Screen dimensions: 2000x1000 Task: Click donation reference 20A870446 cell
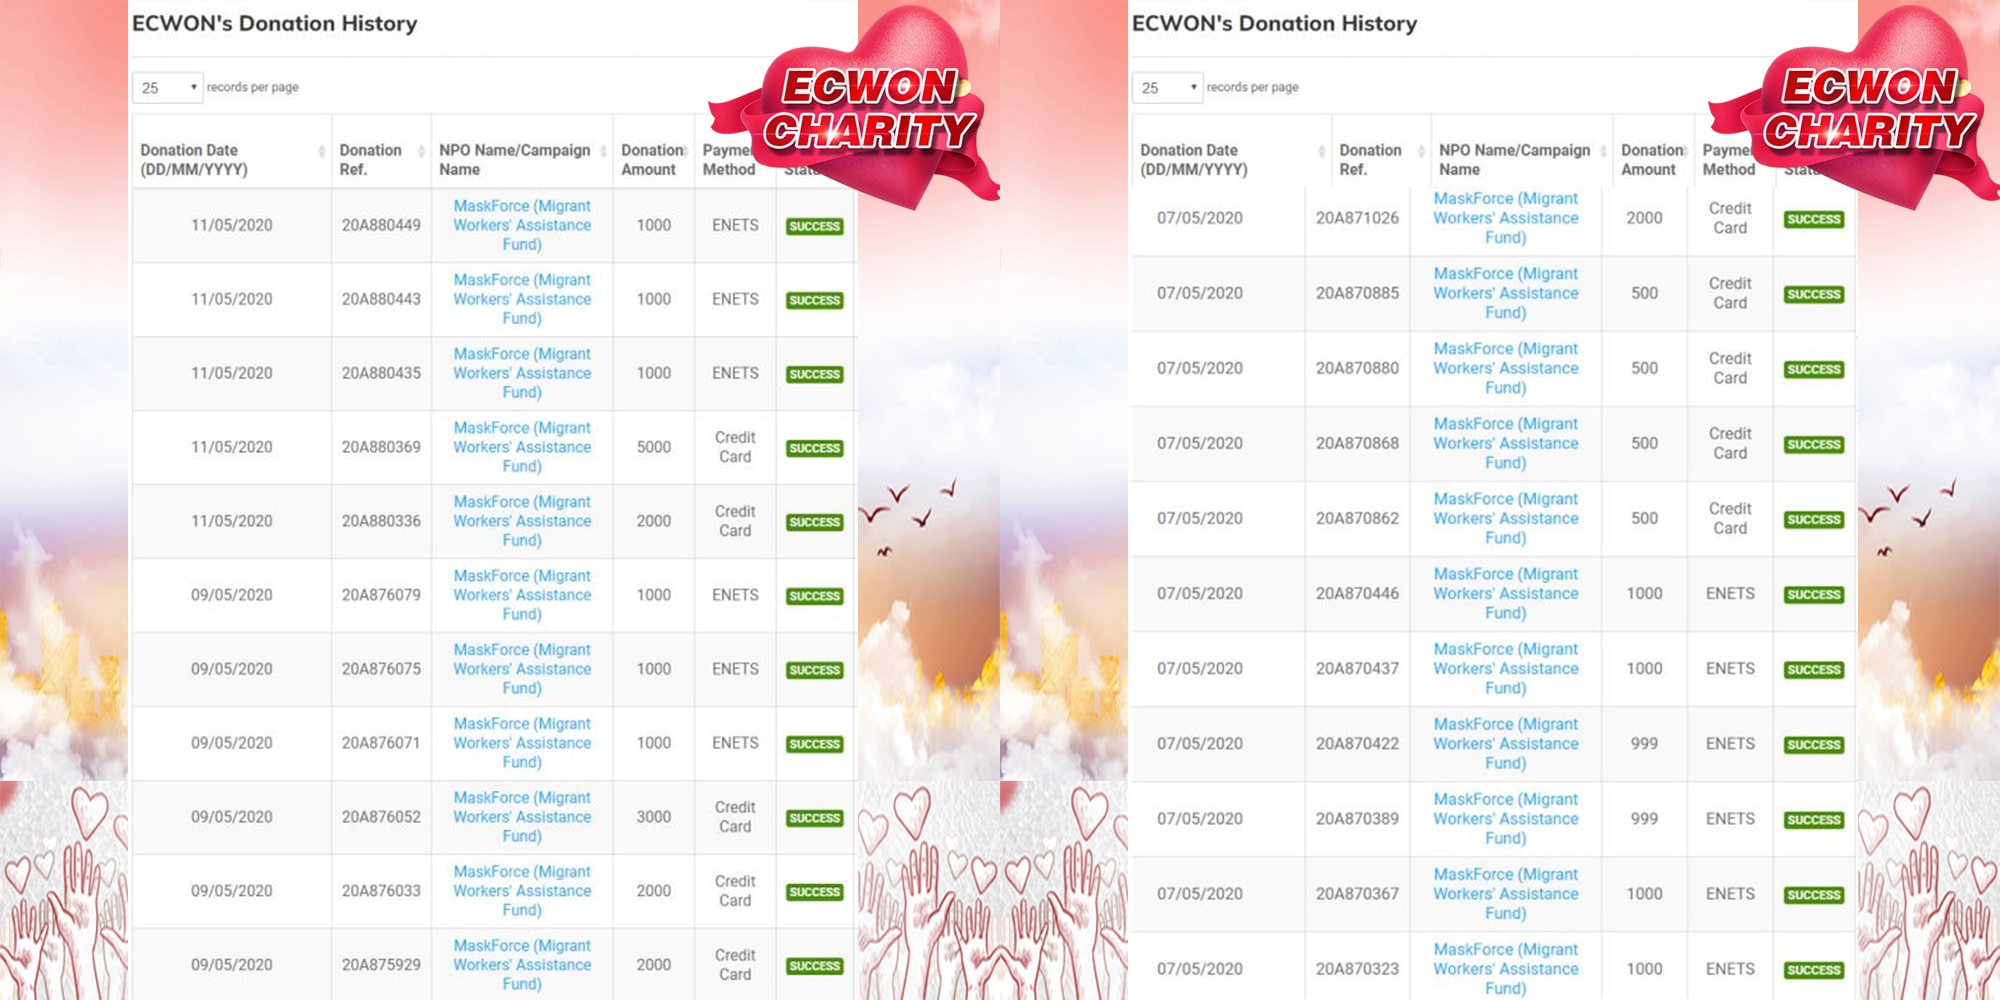(x=1357, y=593)
